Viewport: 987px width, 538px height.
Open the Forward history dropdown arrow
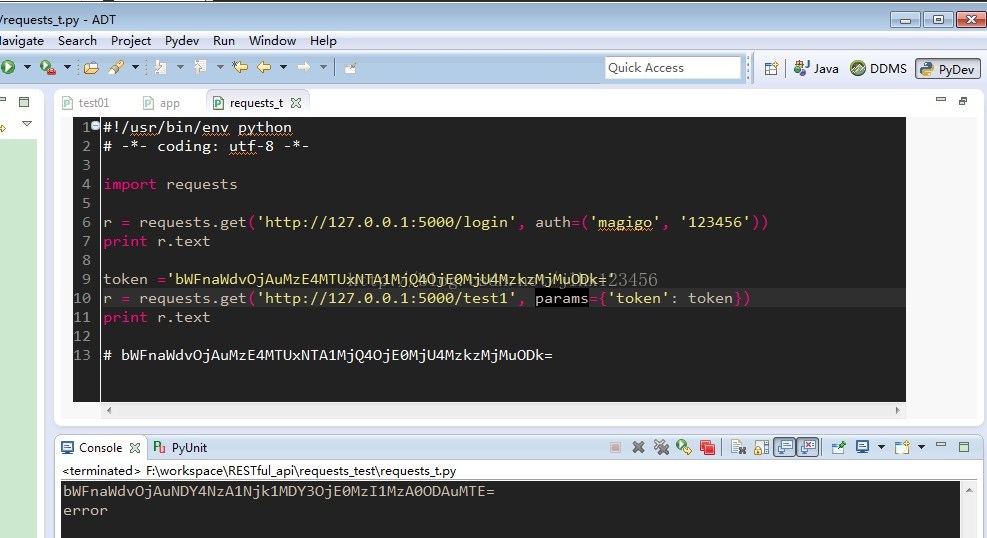click(323, 67)
